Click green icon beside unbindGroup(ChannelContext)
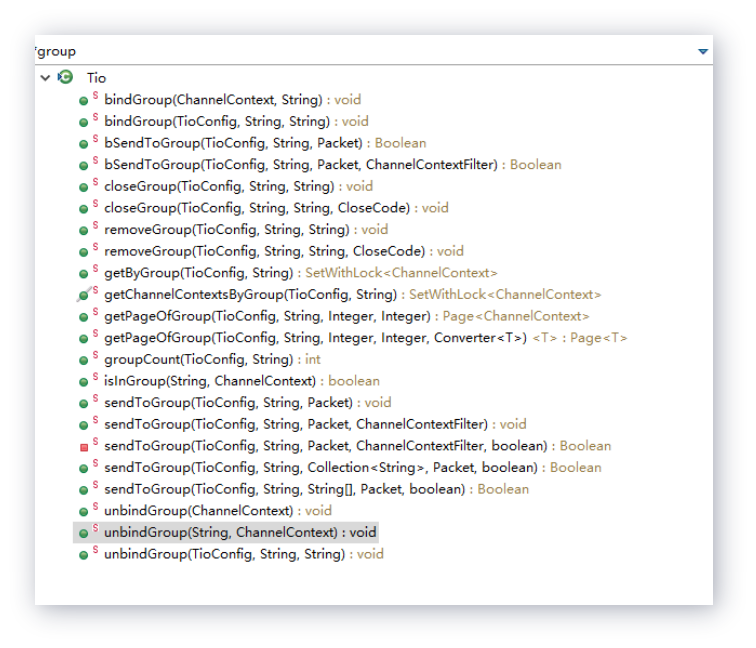Screen dimensions: 756x648 coord(83,512)
